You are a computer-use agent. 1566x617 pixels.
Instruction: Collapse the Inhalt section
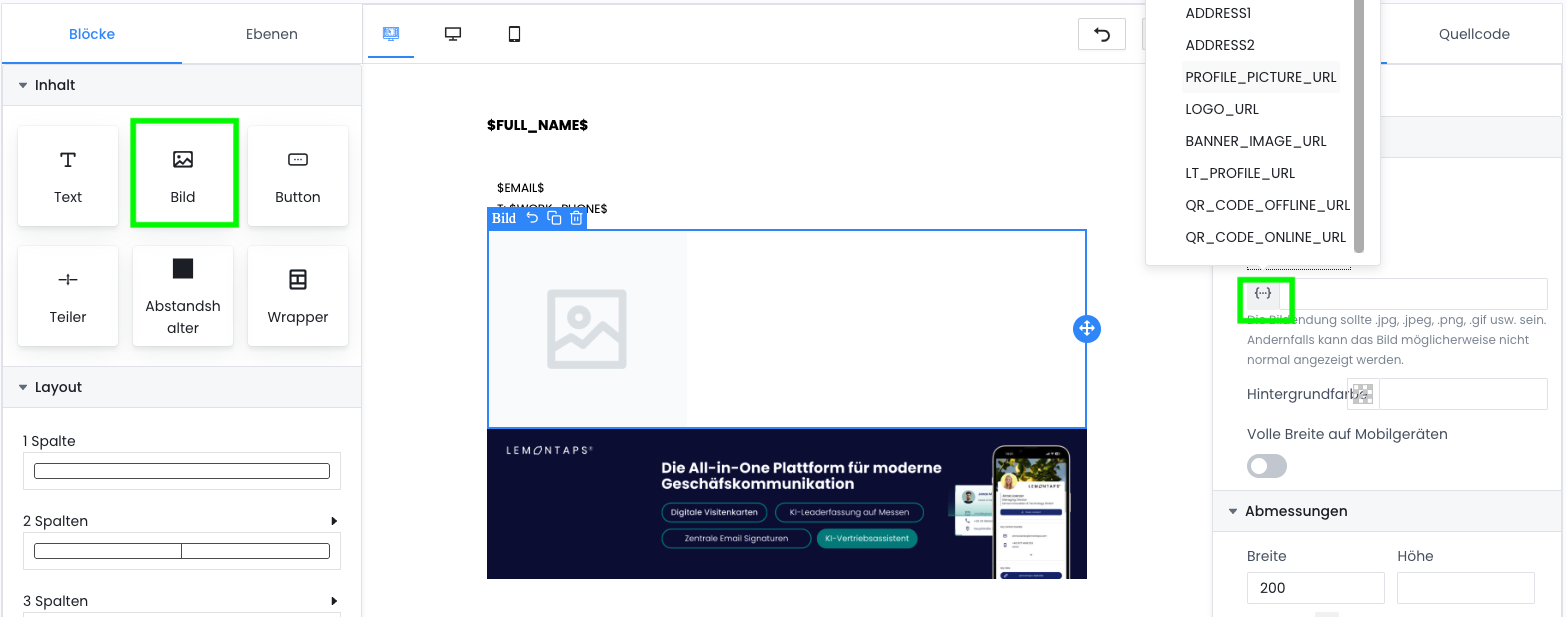(x=23, y=85)
